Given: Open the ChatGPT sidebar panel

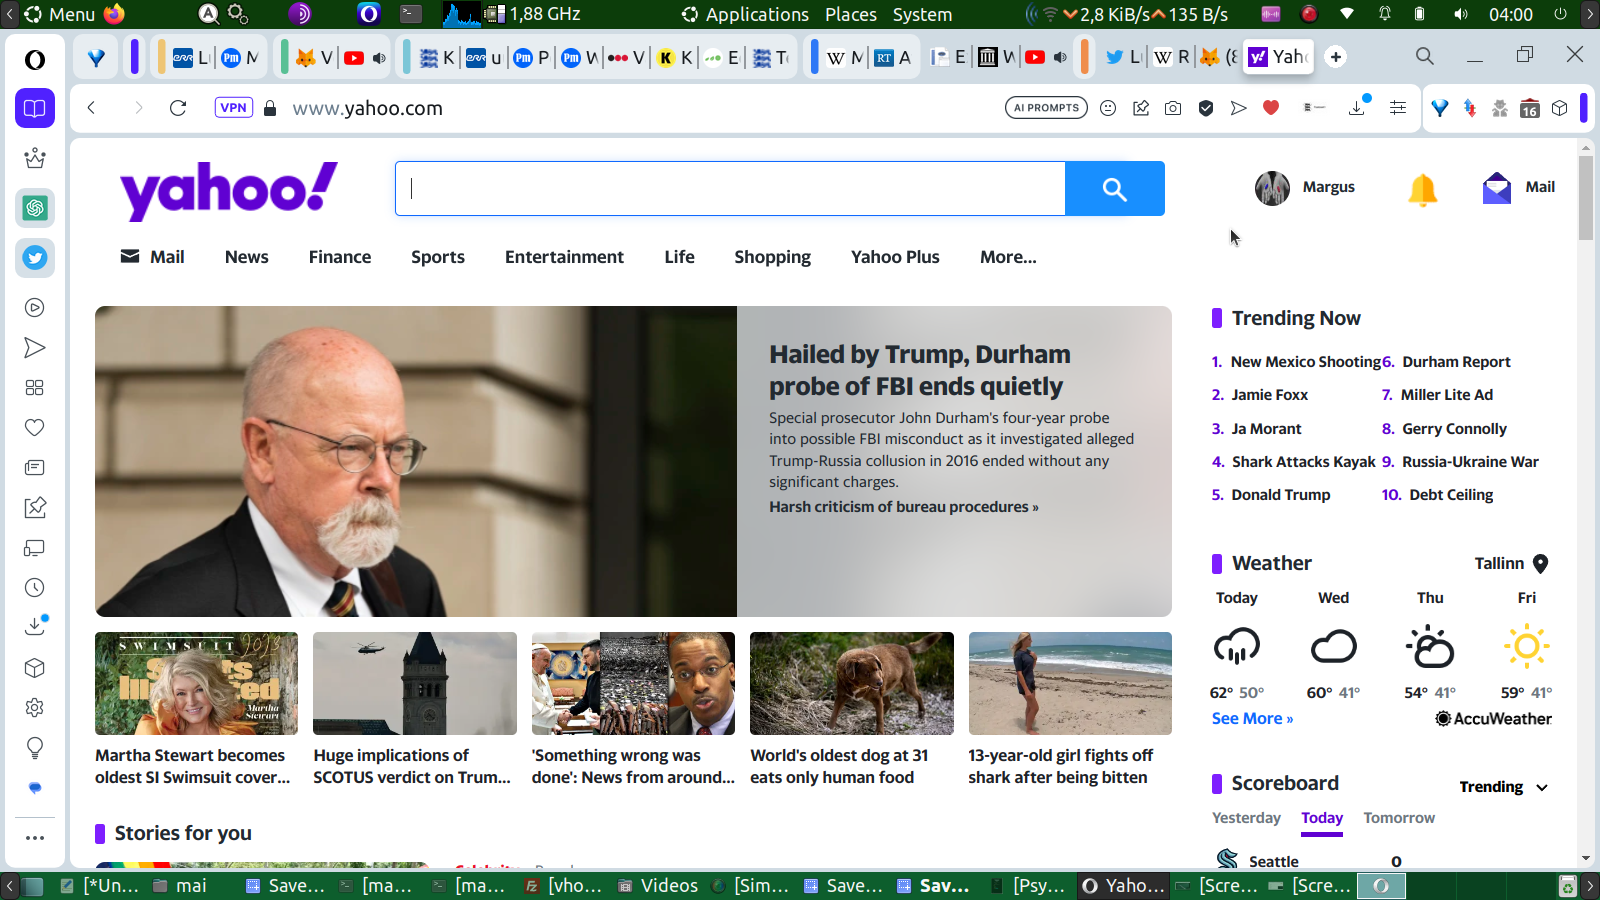Looking at the screenshot, I should 35,208.
